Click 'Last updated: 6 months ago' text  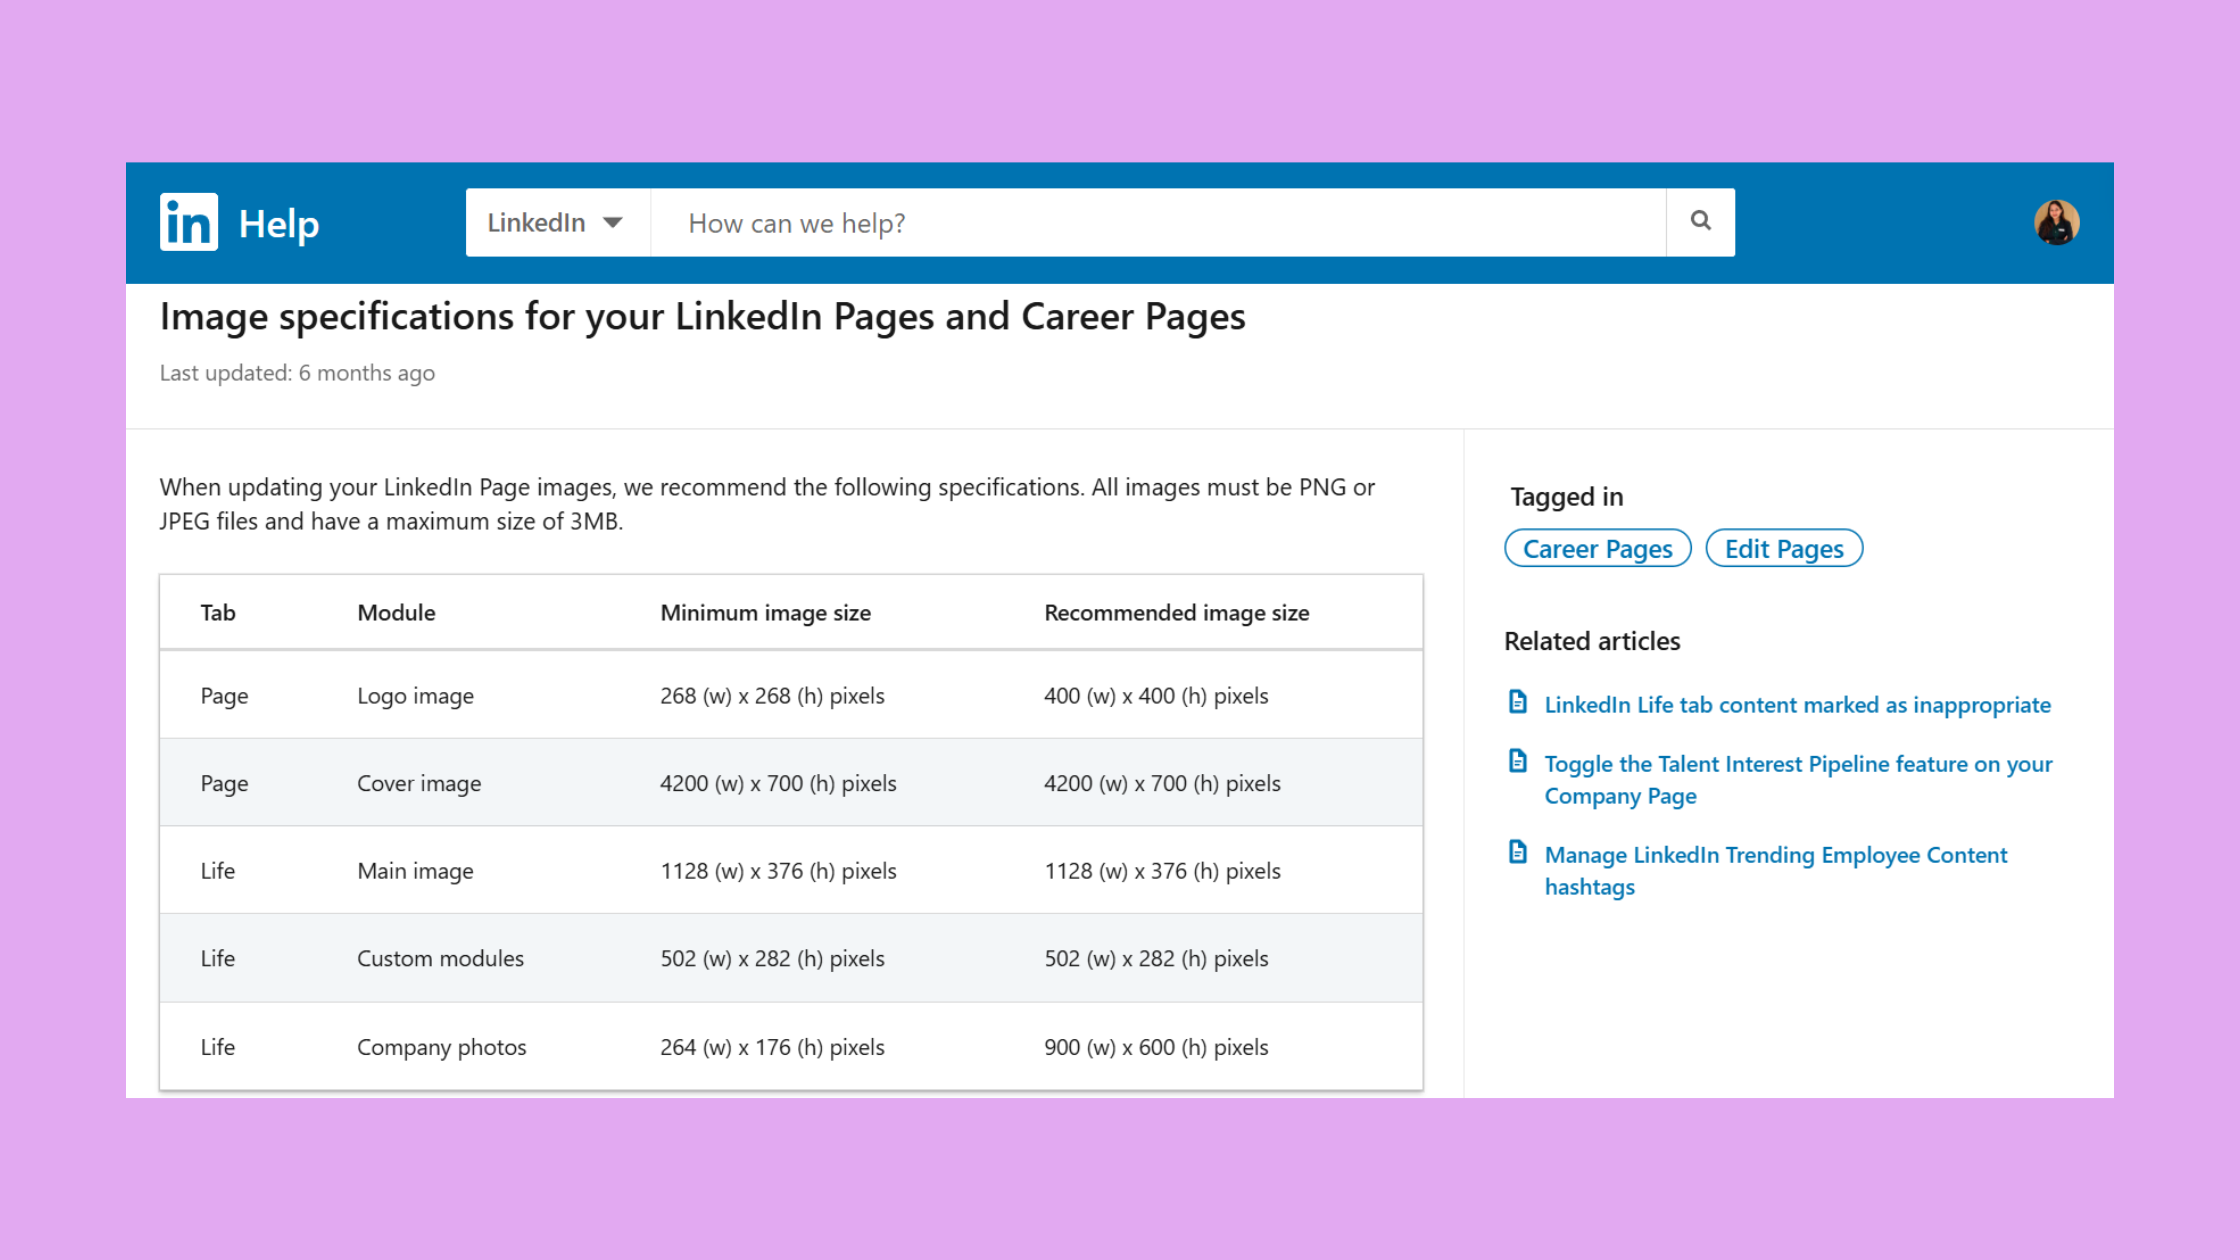(297, 373)
